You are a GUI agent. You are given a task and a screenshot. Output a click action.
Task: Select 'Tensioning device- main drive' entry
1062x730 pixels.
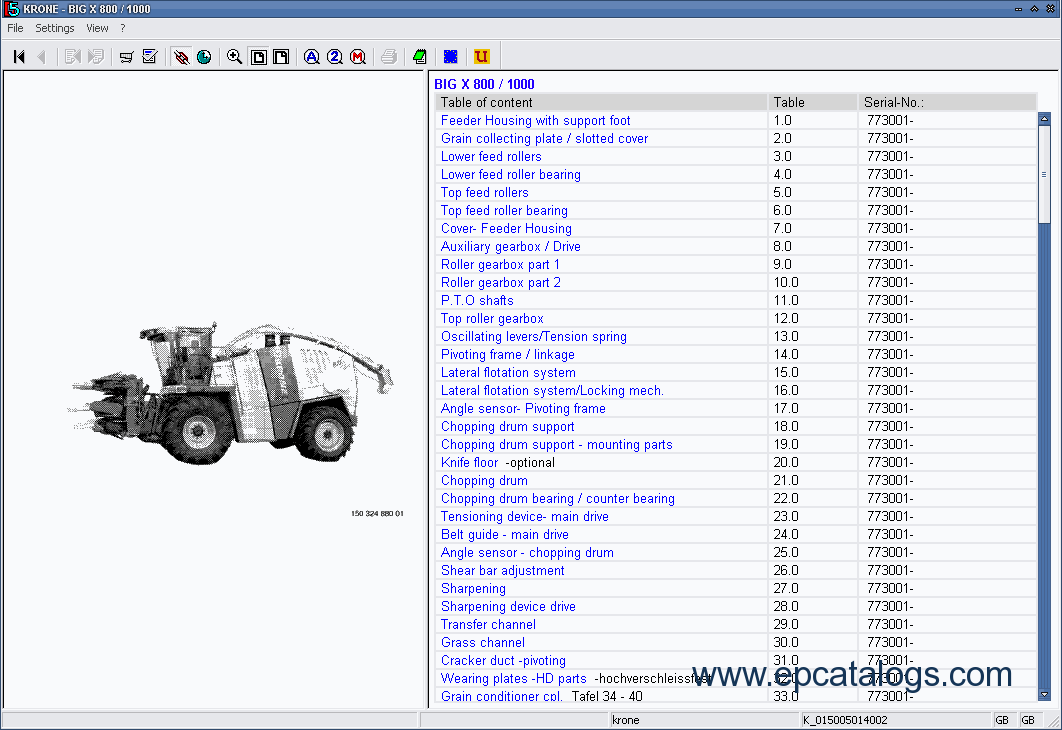(x=525, y=517)
